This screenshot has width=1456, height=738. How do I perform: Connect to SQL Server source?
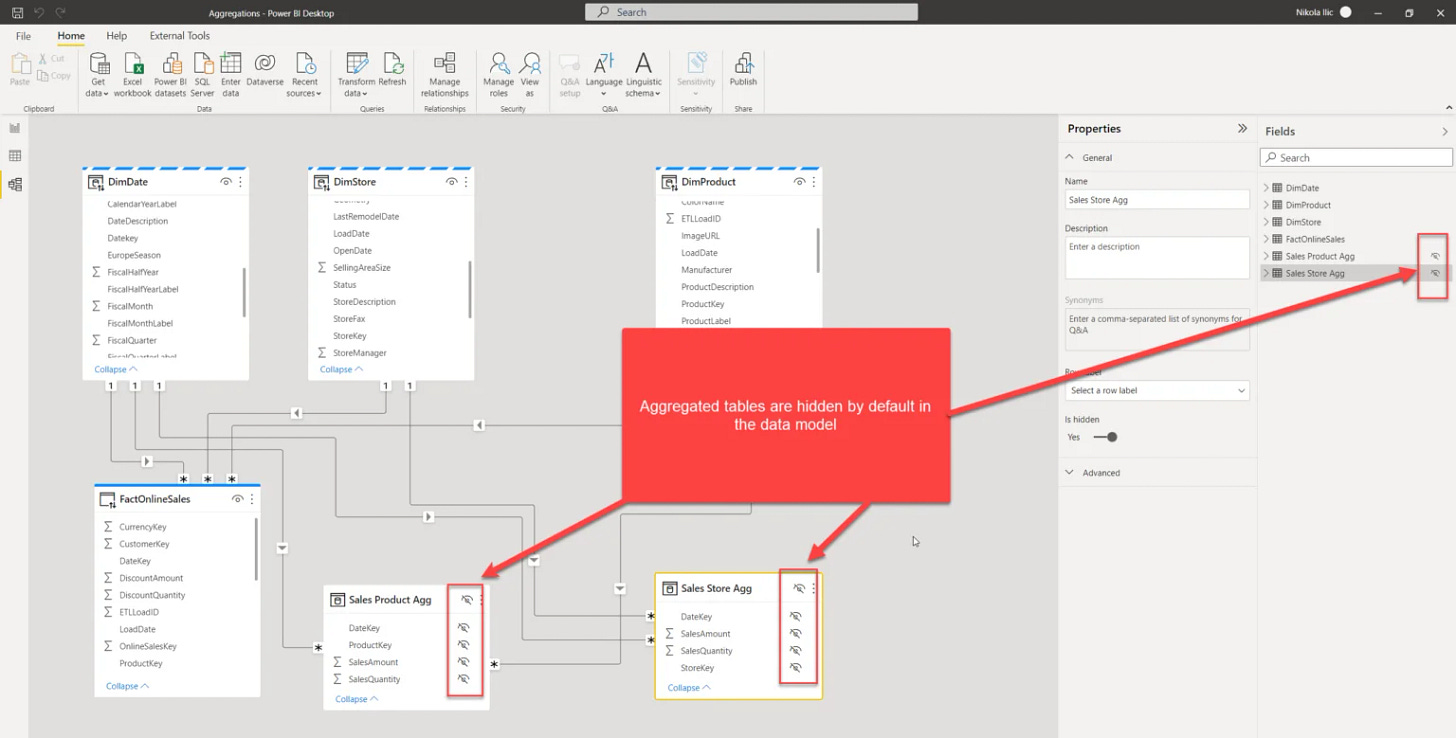[x=203, y=75]
